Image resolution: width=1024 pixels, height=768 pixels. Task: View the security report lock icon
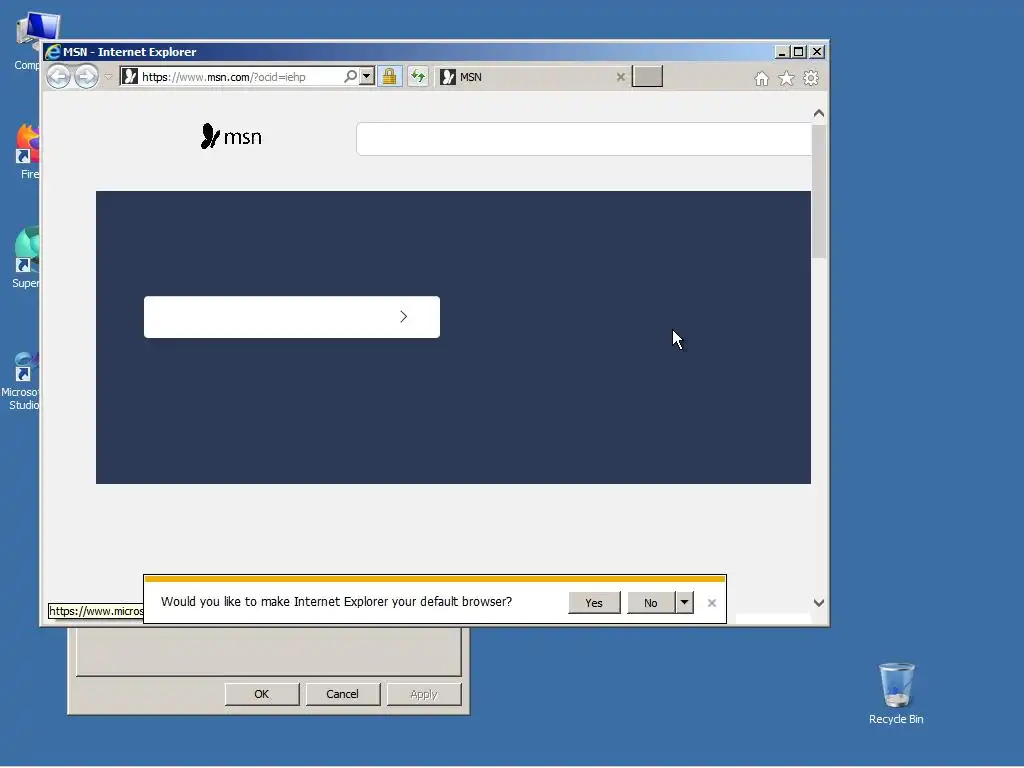389,76
